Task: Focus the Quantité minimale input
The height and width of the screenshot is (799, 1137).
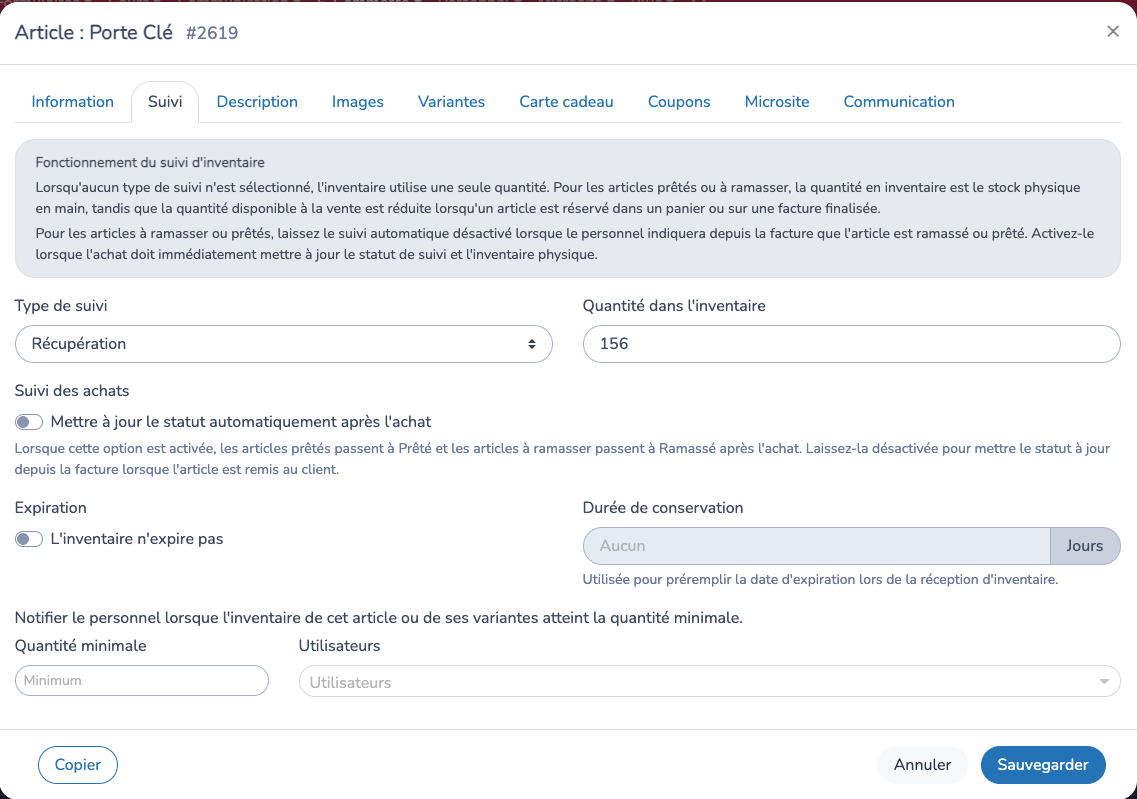Action: (x=141, y=681)
